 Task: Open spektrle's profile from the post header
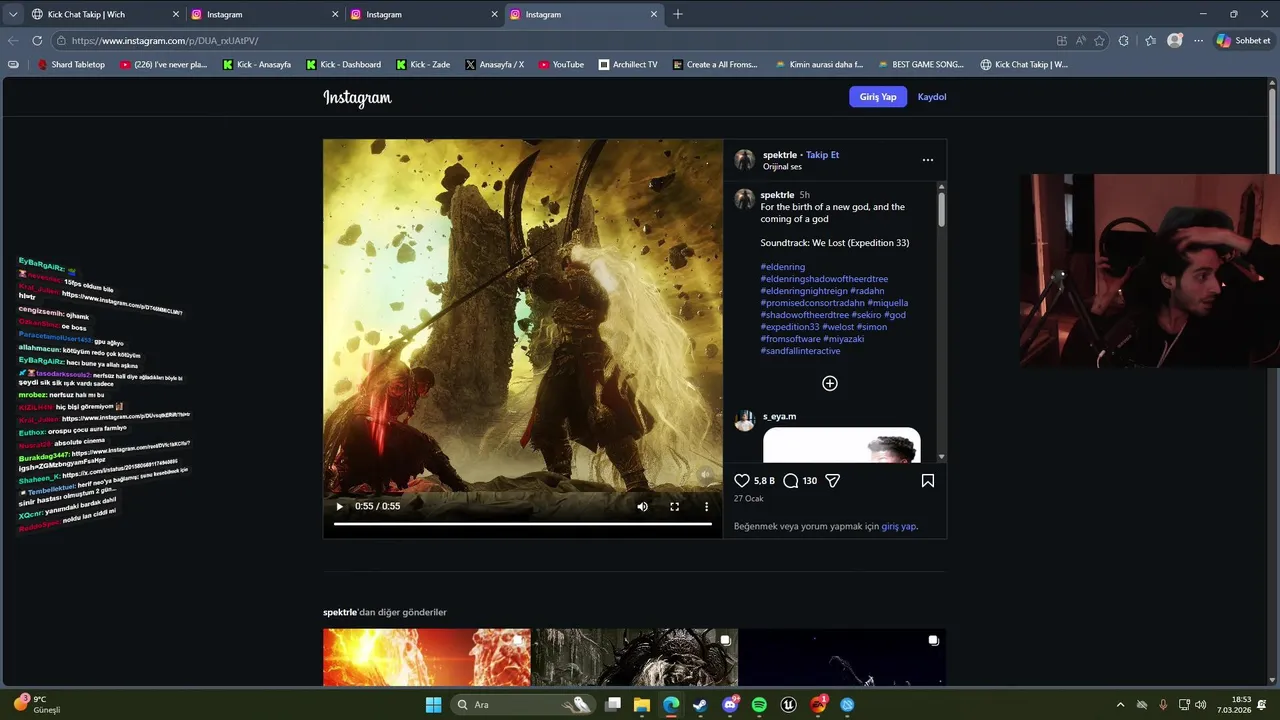coord(780,155)
